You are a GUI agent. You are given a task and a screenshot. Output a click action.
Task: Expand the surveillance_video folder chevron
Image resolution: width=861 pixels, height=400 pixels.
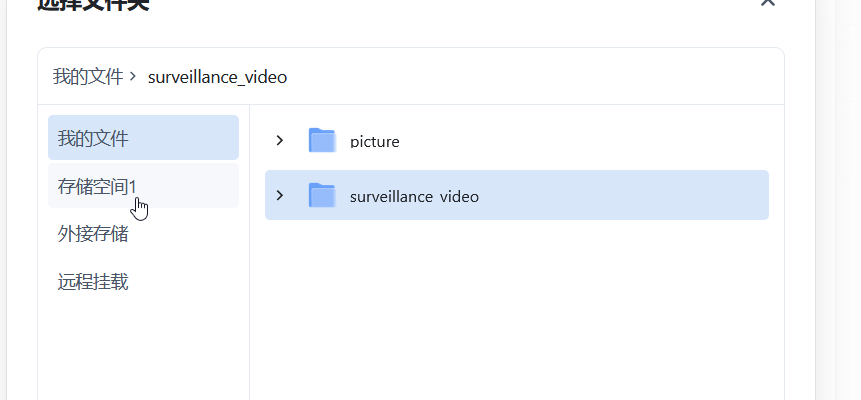pyautogui.click(x=280, y=195)
